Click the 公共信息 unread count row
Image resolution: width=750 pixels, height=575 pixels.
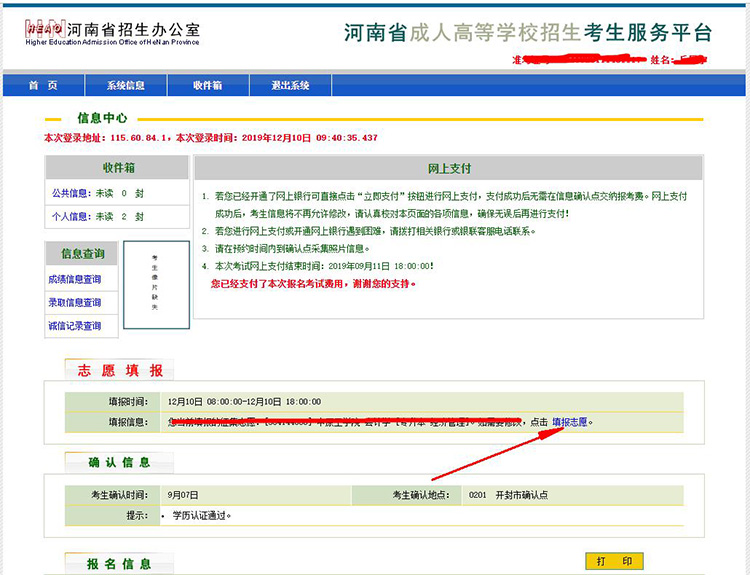98,193
